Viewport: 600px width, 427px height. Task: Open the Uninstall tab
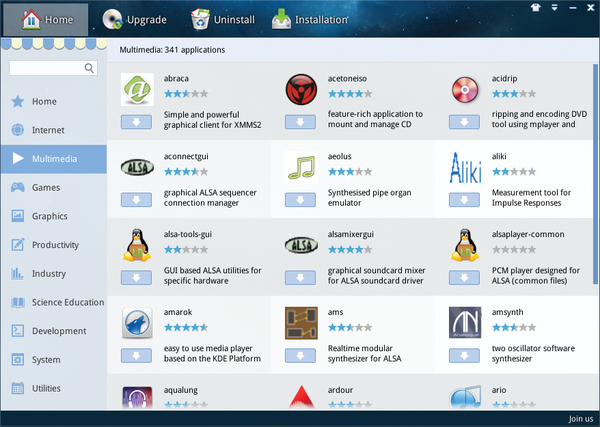pos(222,20)
